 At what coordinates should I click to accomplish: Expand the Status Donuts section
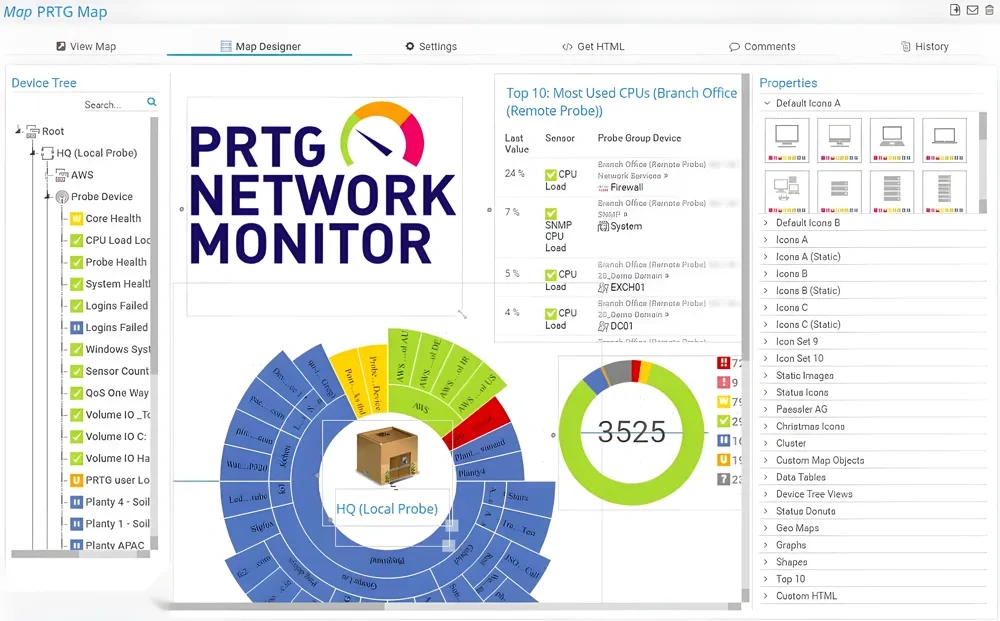tap(767, 511)
